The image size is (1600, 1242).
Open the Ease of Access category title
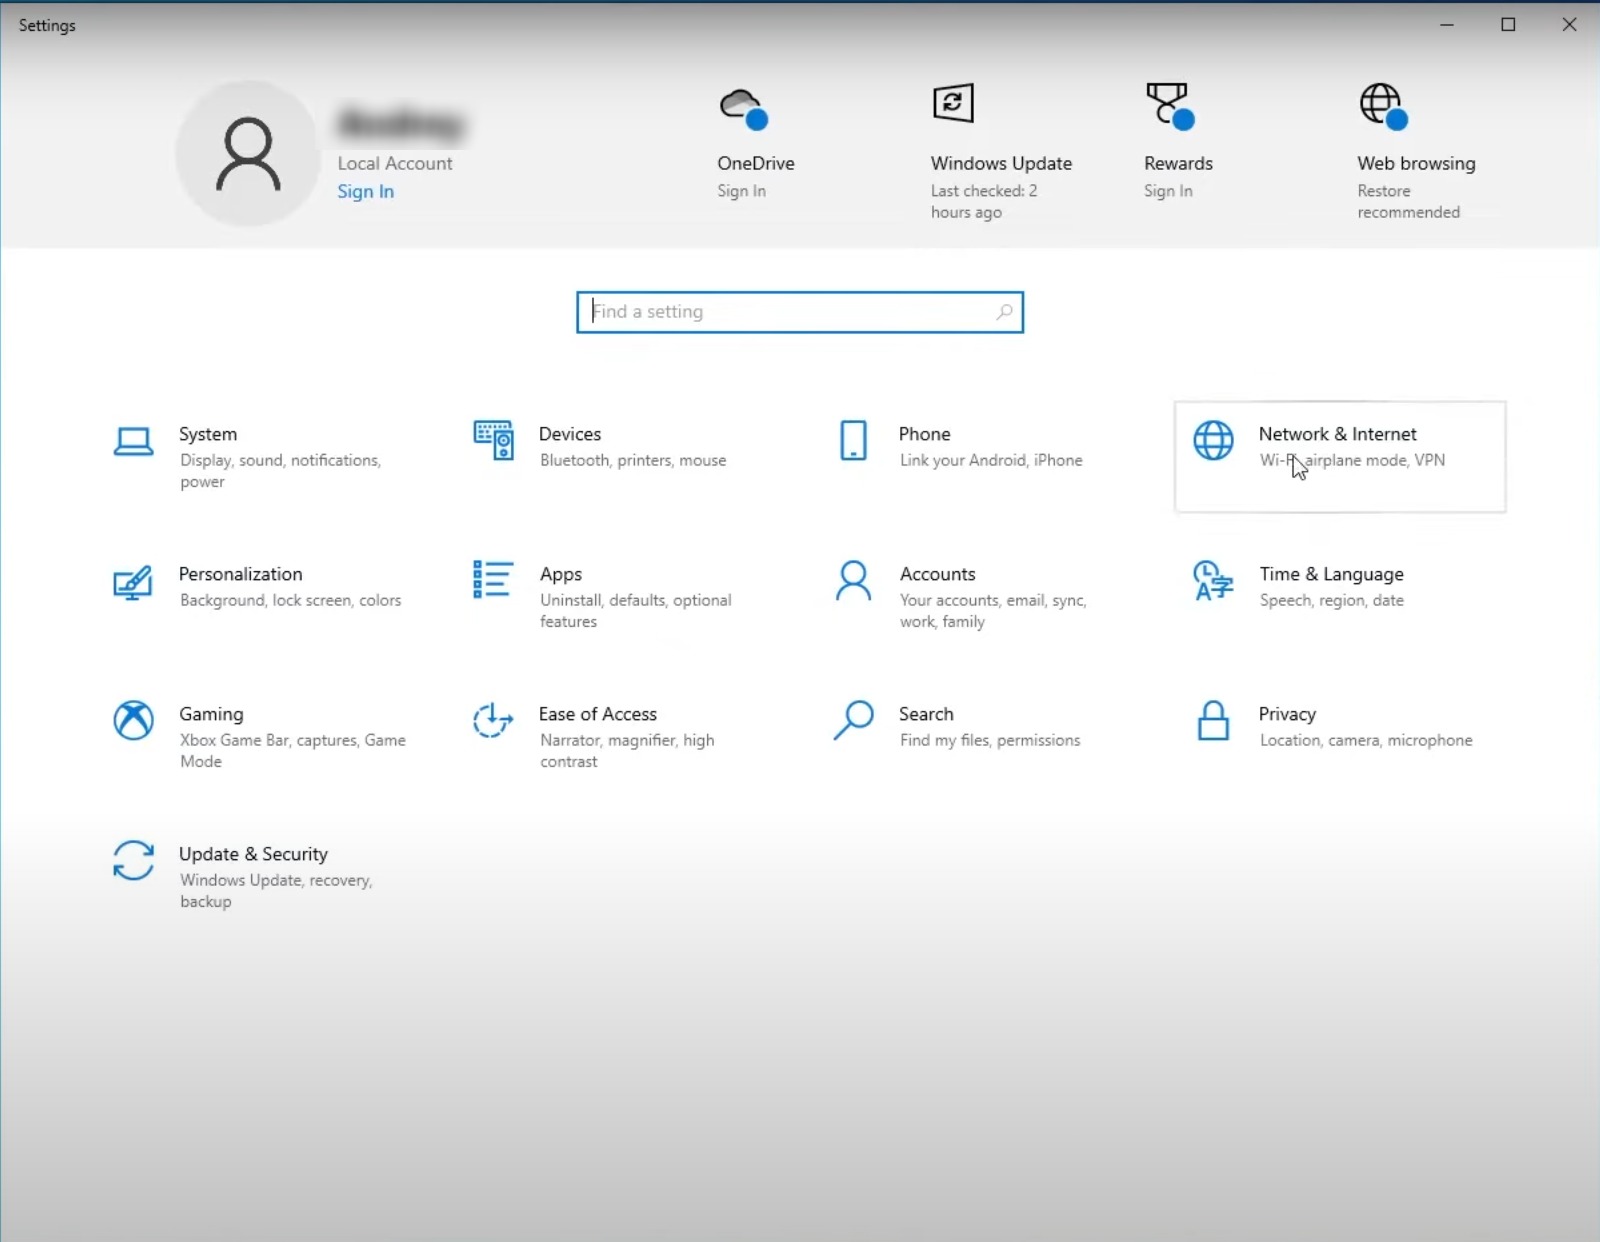598,714
